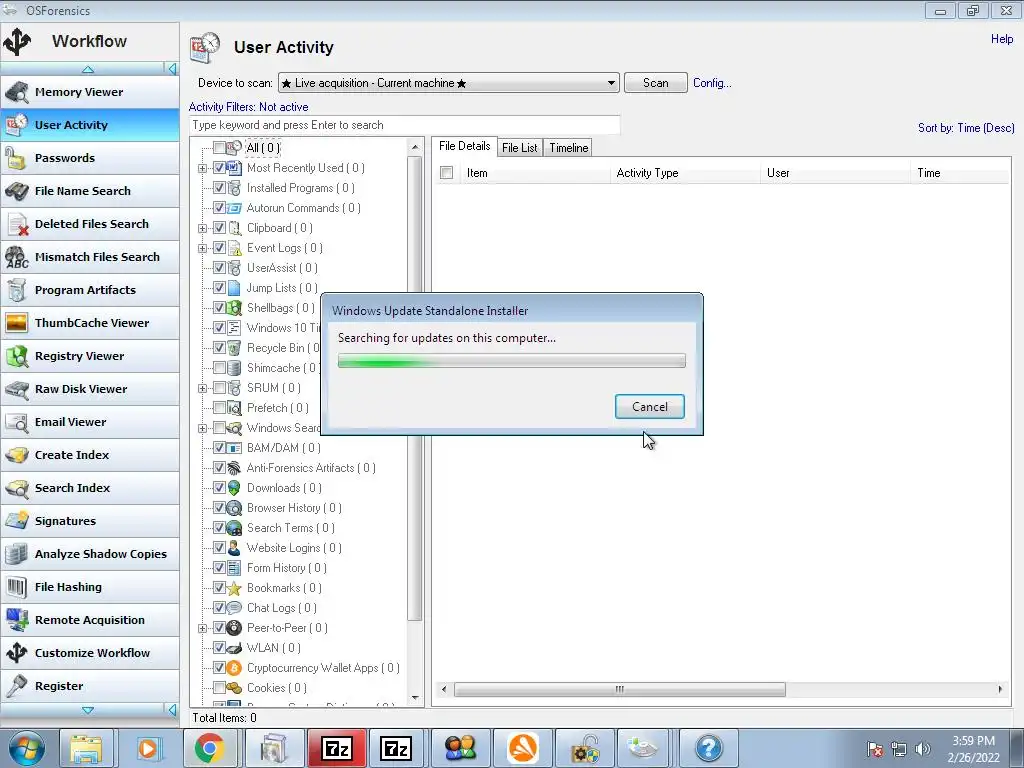Select the File Details tab

click(464, 146)
